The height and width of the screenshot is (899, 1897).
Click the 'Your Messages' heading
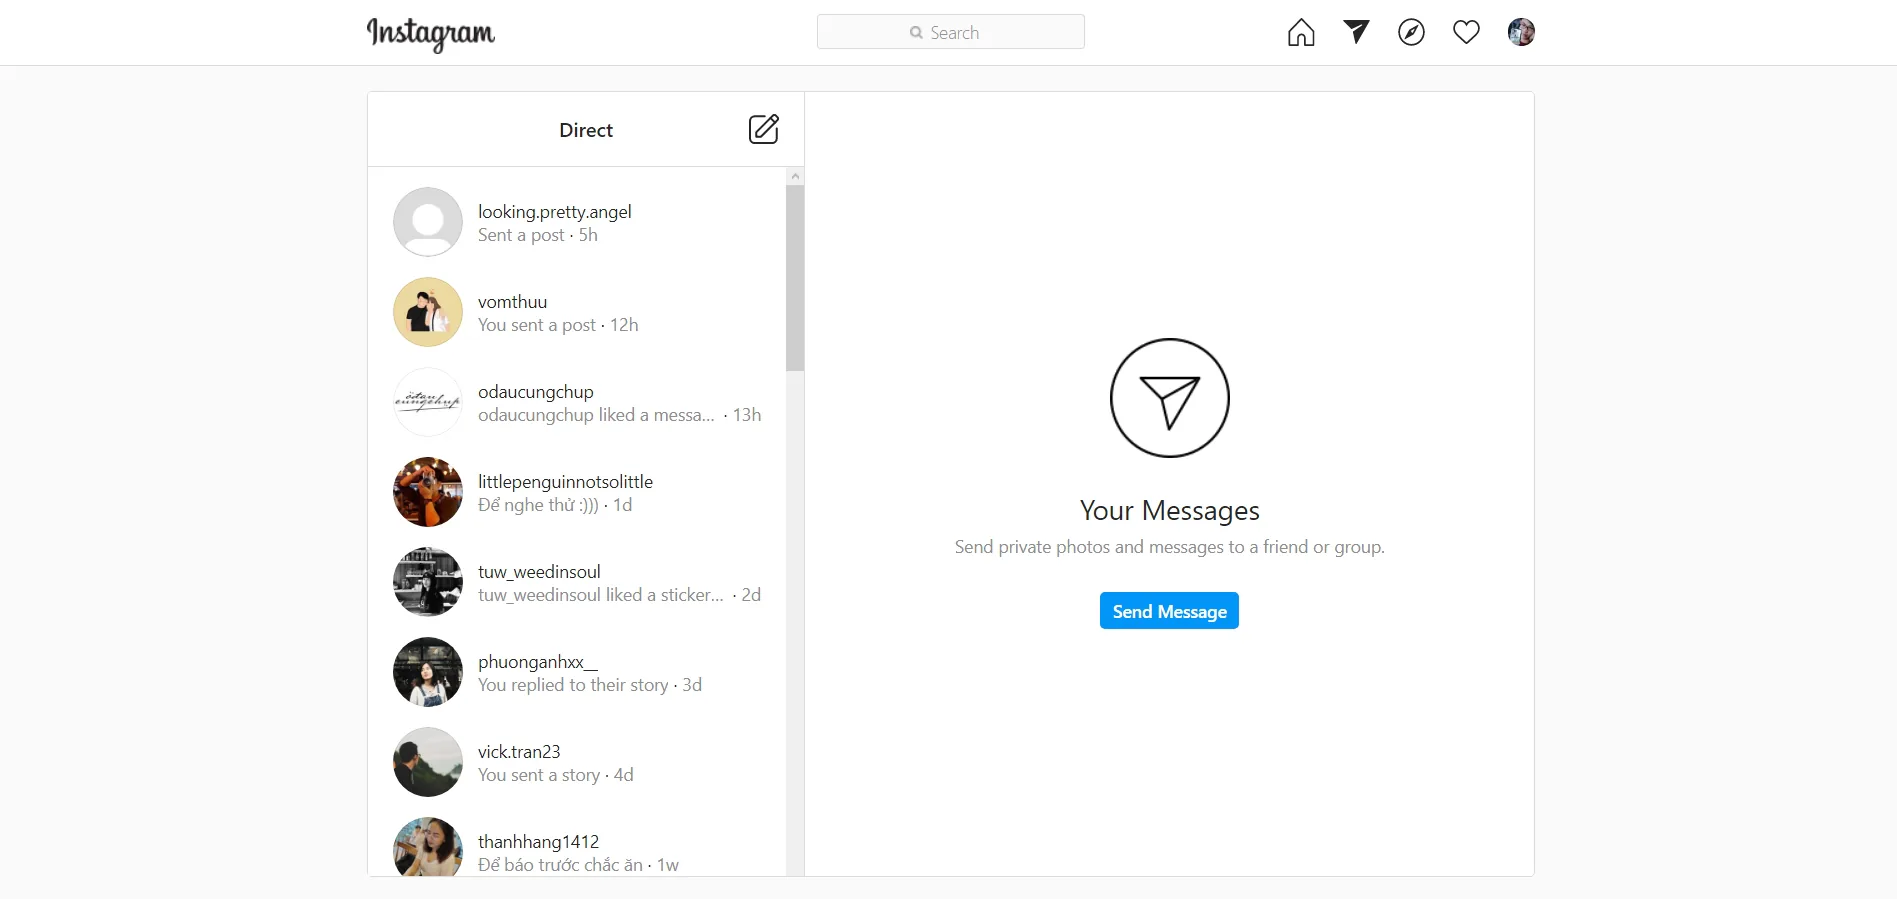[x=1170, y=511]
